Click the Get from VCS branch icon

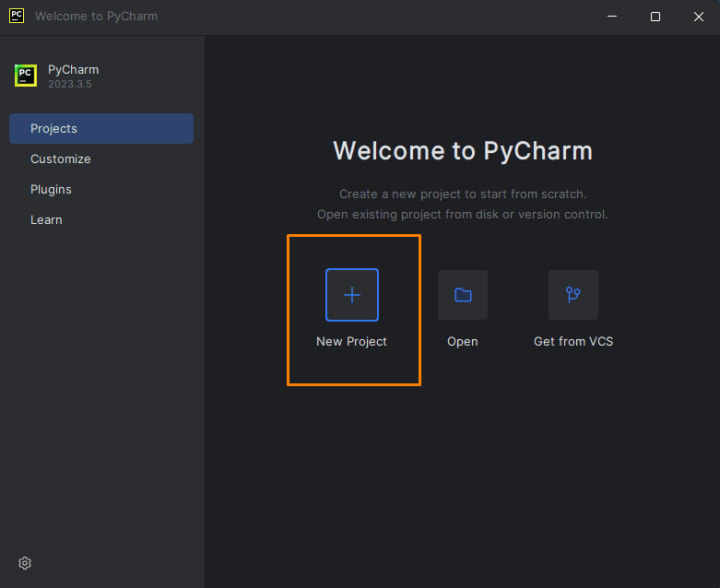(573, 295)
